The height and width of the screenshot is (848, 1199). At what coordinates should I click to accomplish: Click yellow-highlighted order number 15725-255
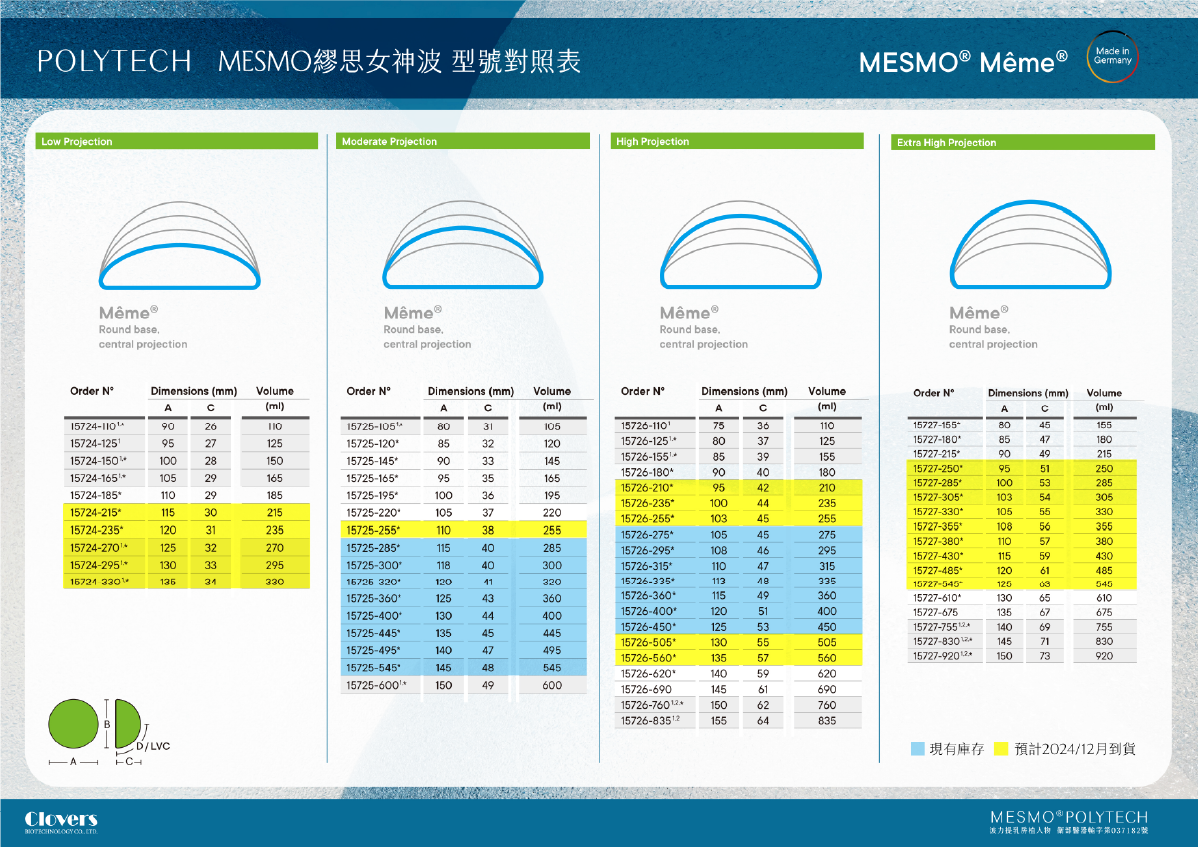tap(372, 530)
